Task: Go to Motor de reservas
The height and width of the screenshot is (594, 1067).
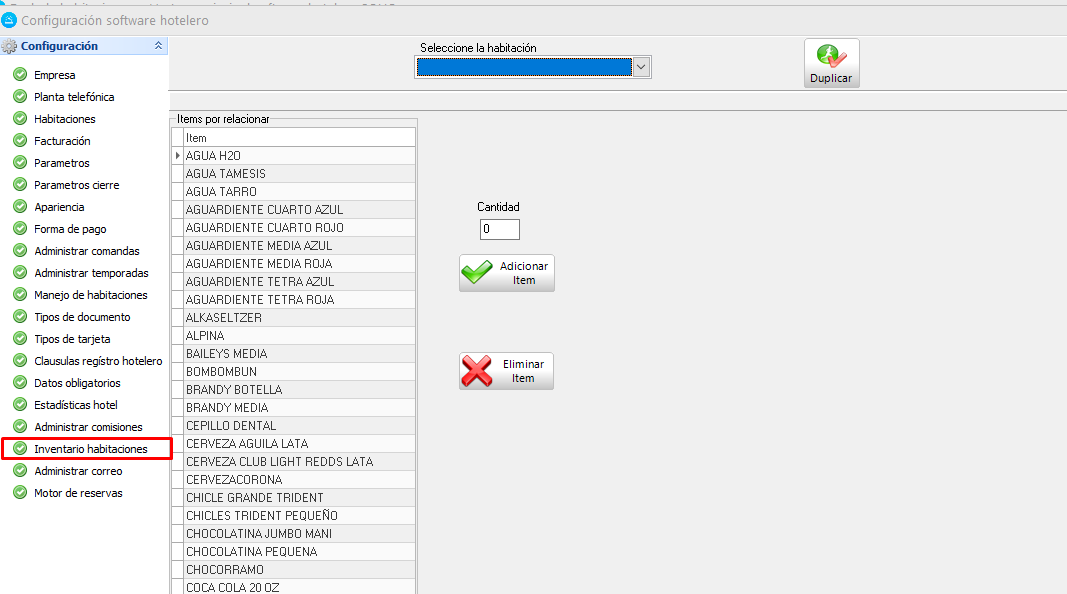Action: coord(78,493)
